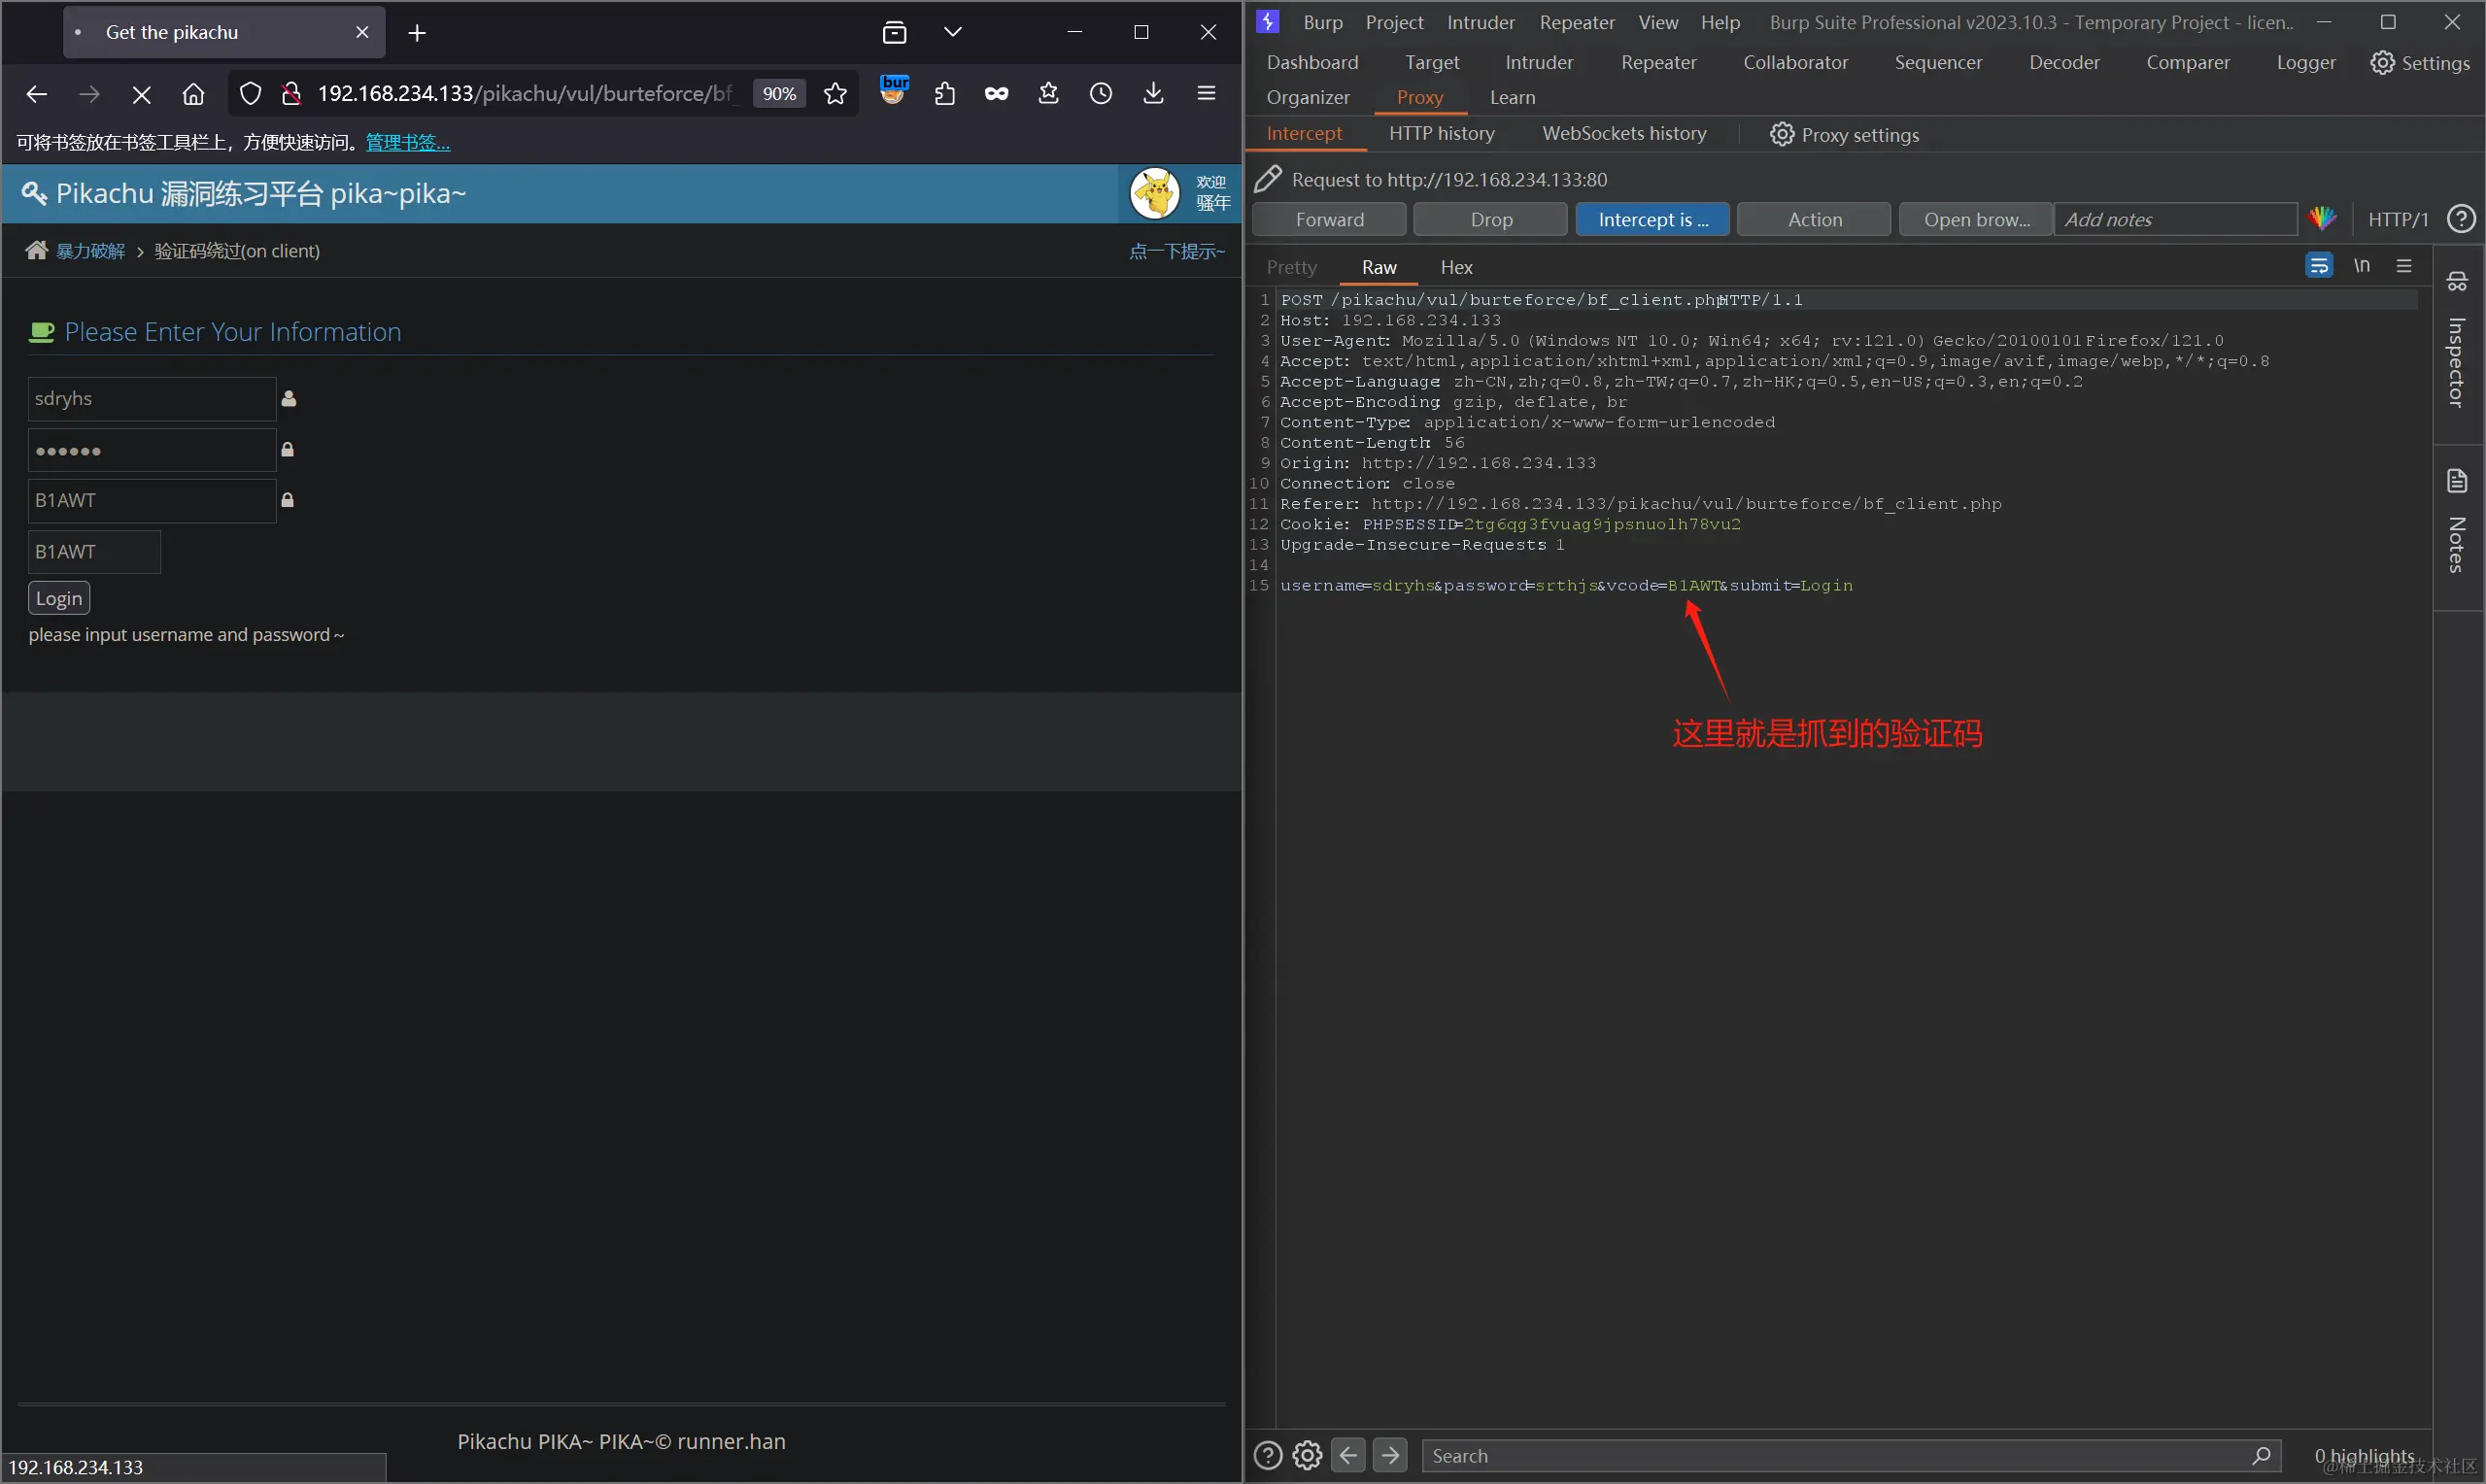Open the View menu in Burp Suite
The image size is (2486, 1484).
pos(1658,22)
